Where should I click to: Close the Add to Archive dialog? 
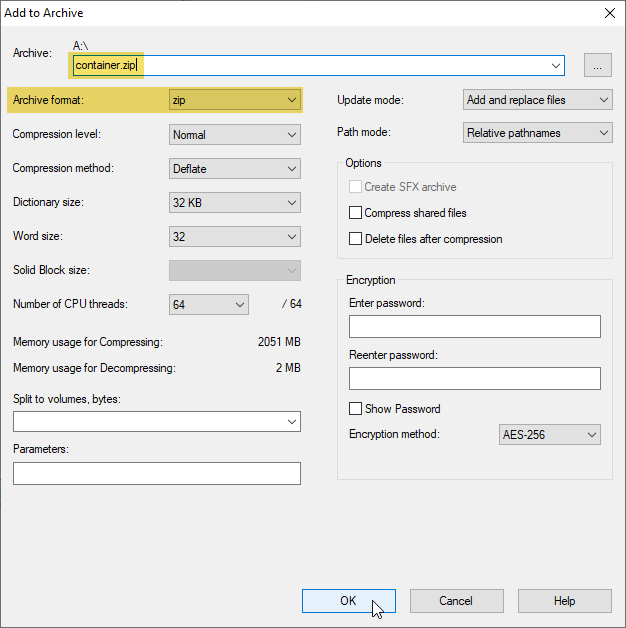(x=609, y=13)
